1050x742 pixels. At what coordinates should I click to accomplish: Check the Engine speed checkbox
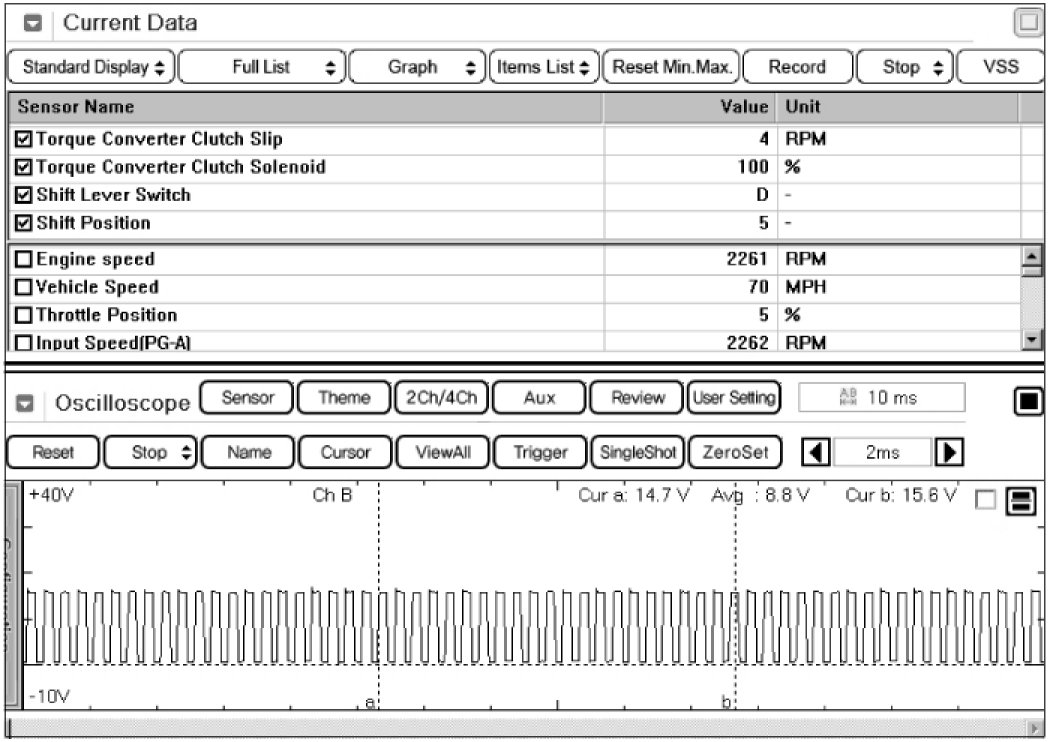[24, 260]
